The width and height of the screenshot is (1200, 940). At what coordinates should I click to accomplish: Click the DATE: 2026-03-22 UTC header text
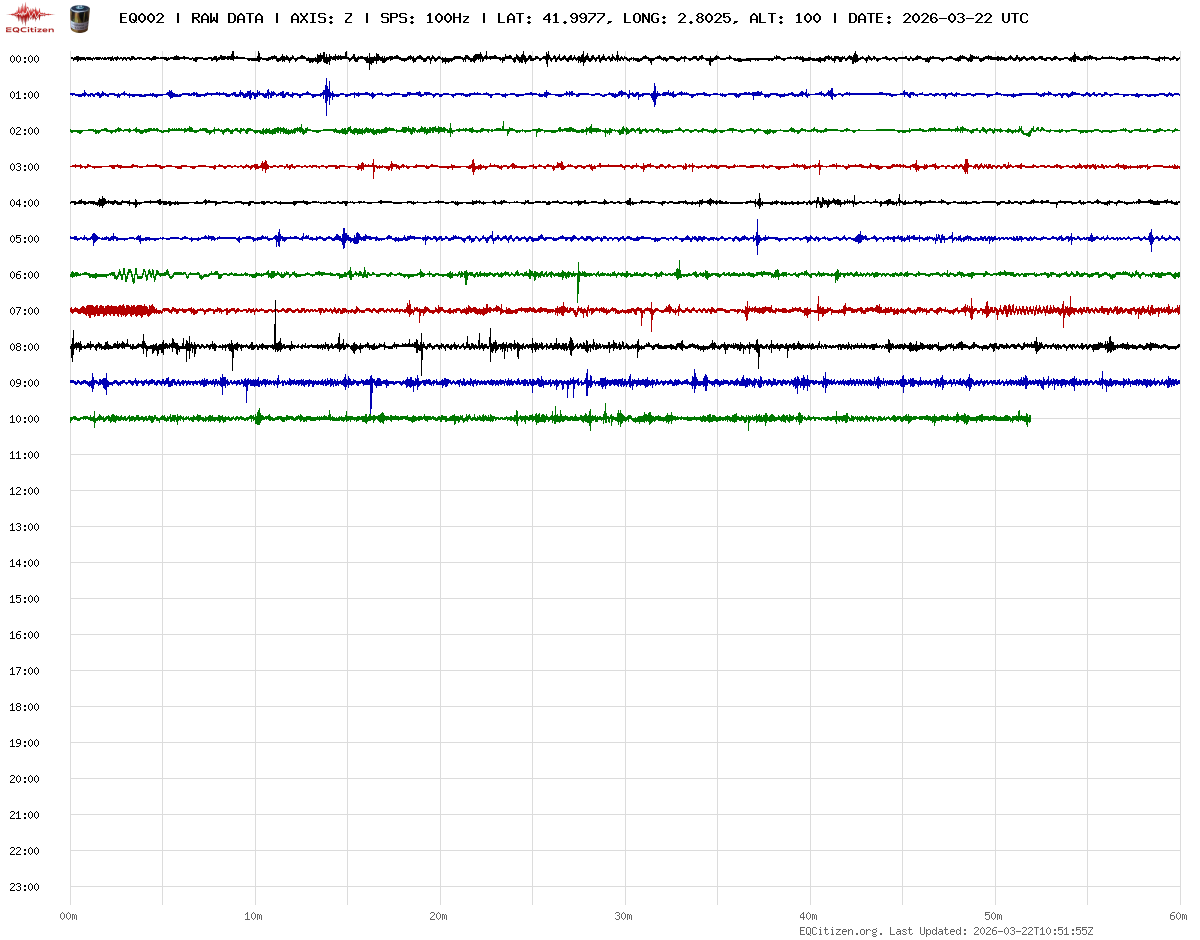tap(938, 19)
